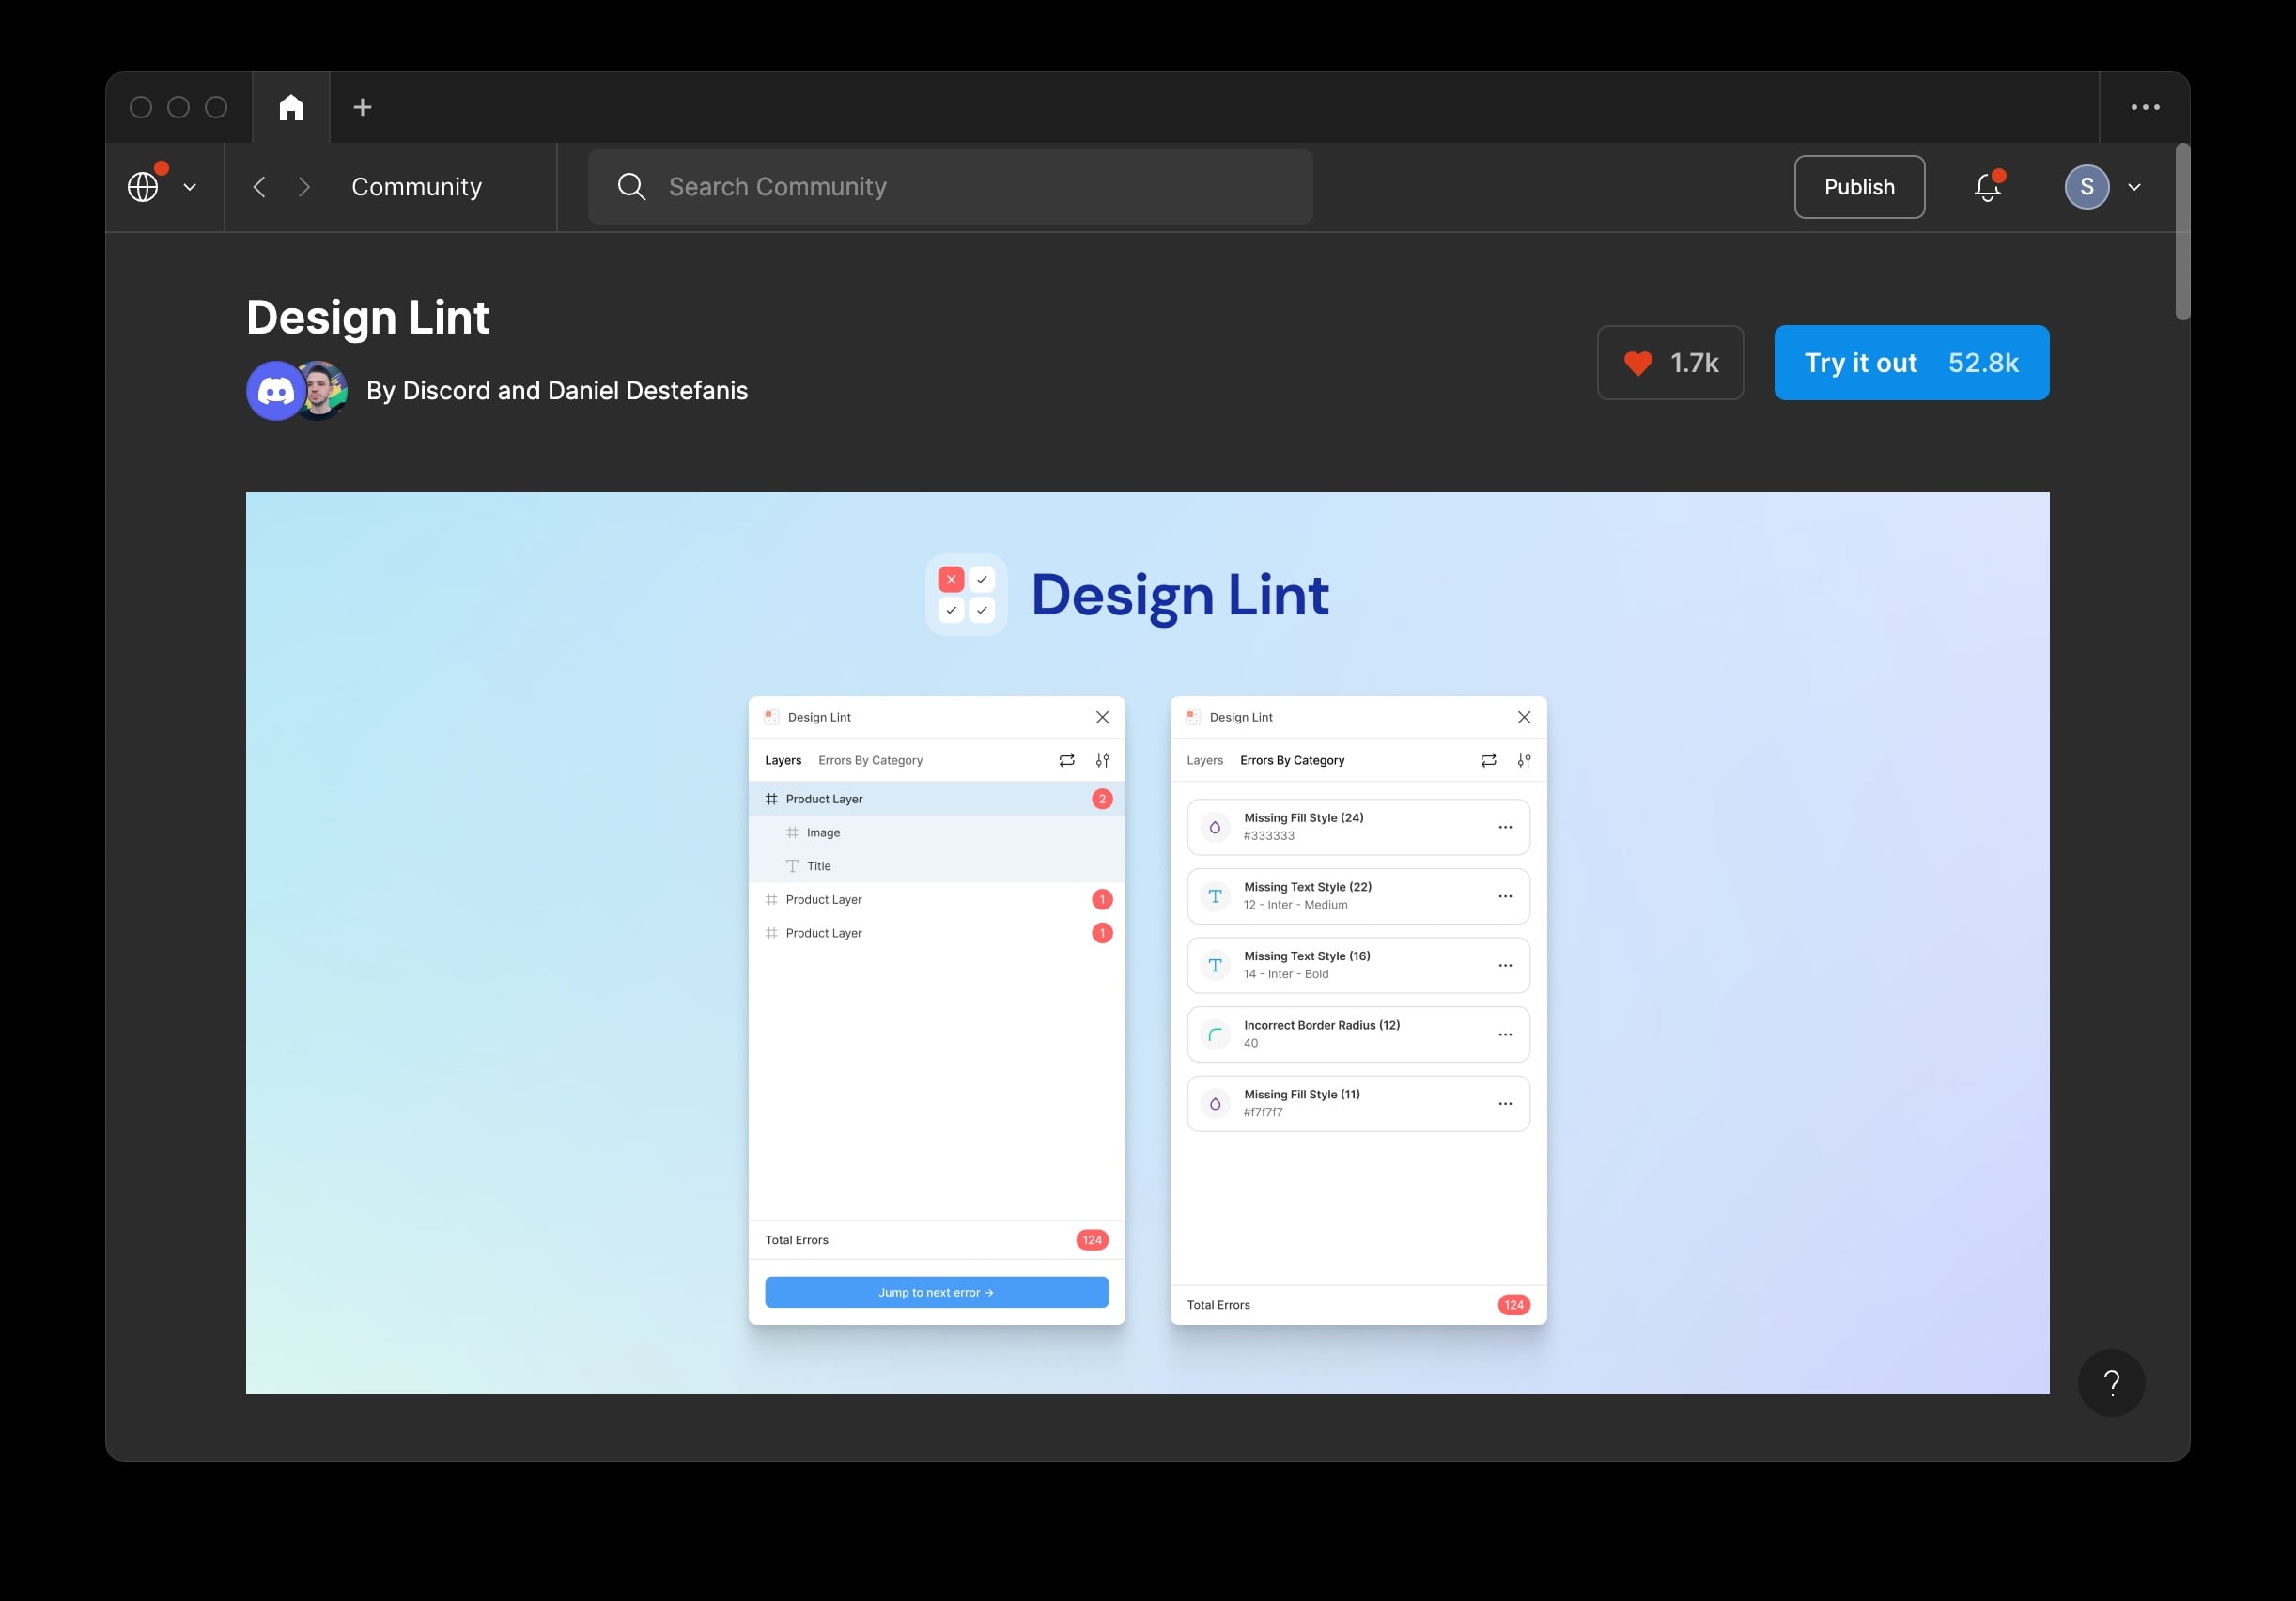Image resolution: width=2296 pixels, height=1601 pixels.
Task: Open menu for Missing Fill Style (11)
Action: point(1505,1103)
